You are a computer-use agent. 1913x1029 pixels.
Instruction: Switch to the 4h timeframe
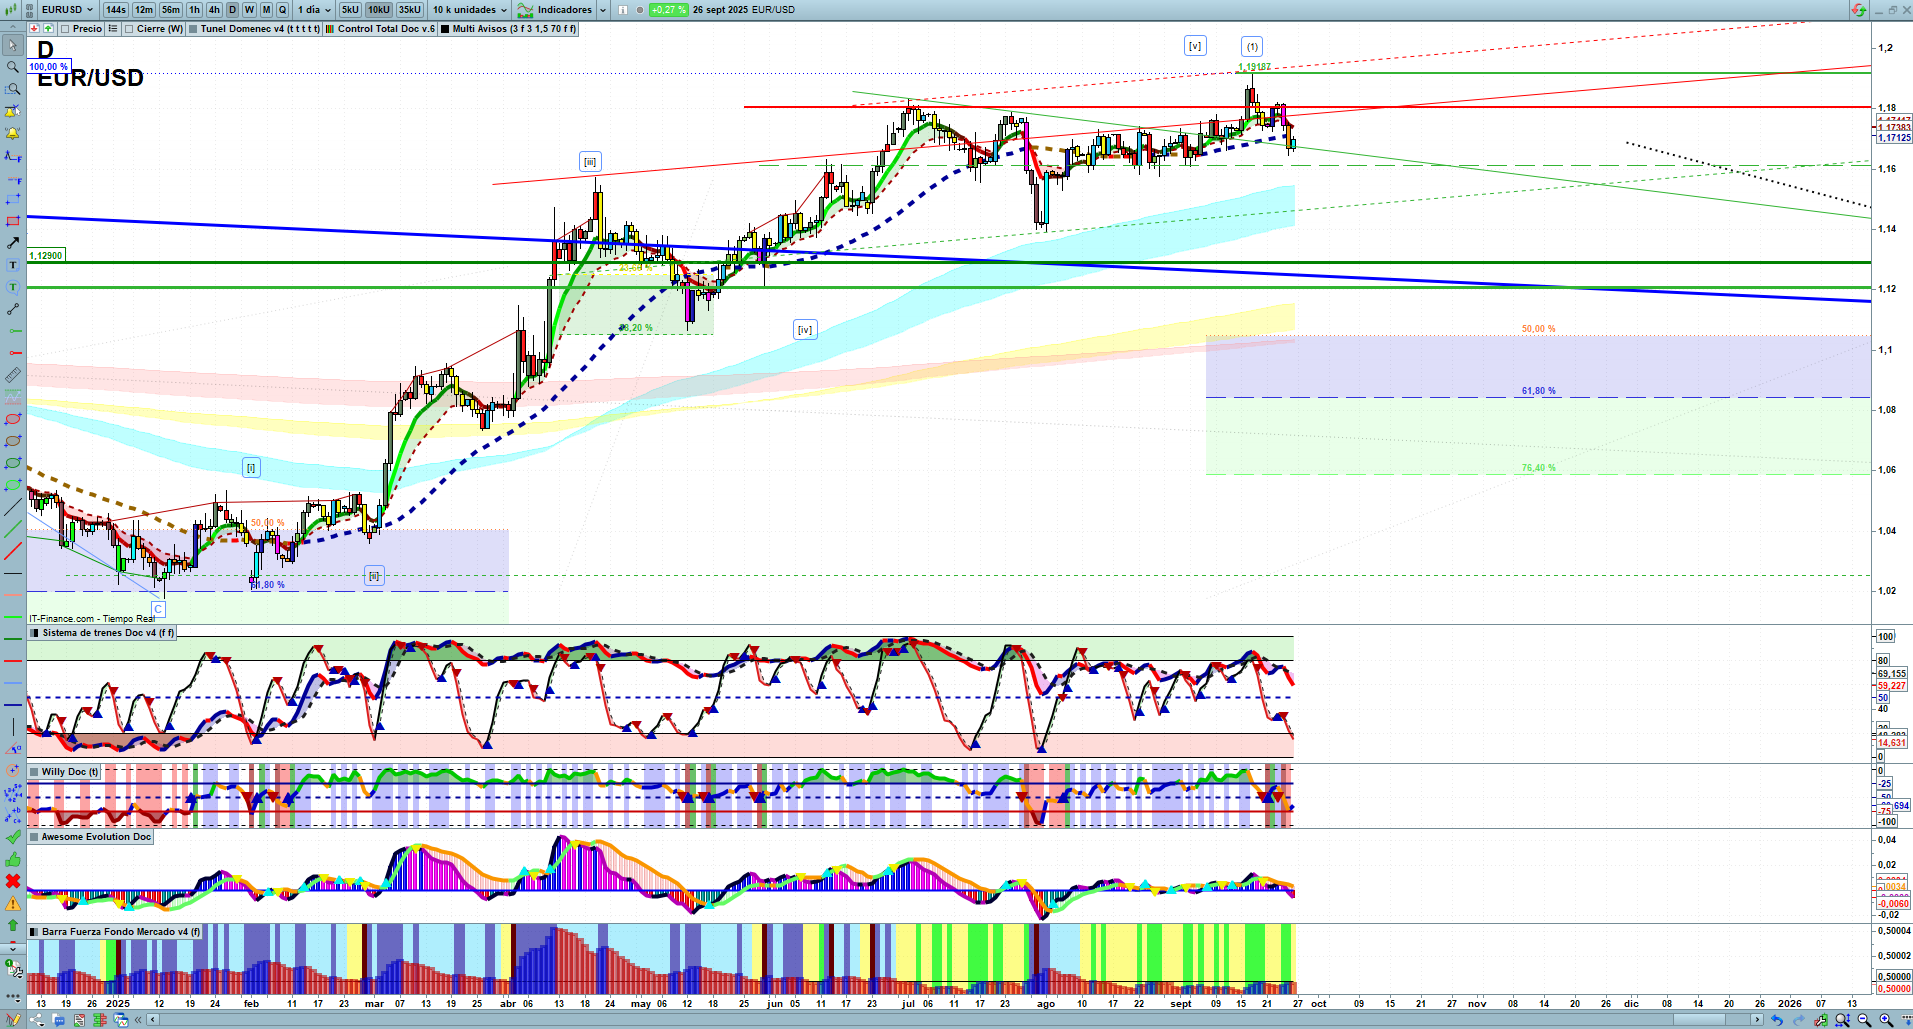click(214, 10)
